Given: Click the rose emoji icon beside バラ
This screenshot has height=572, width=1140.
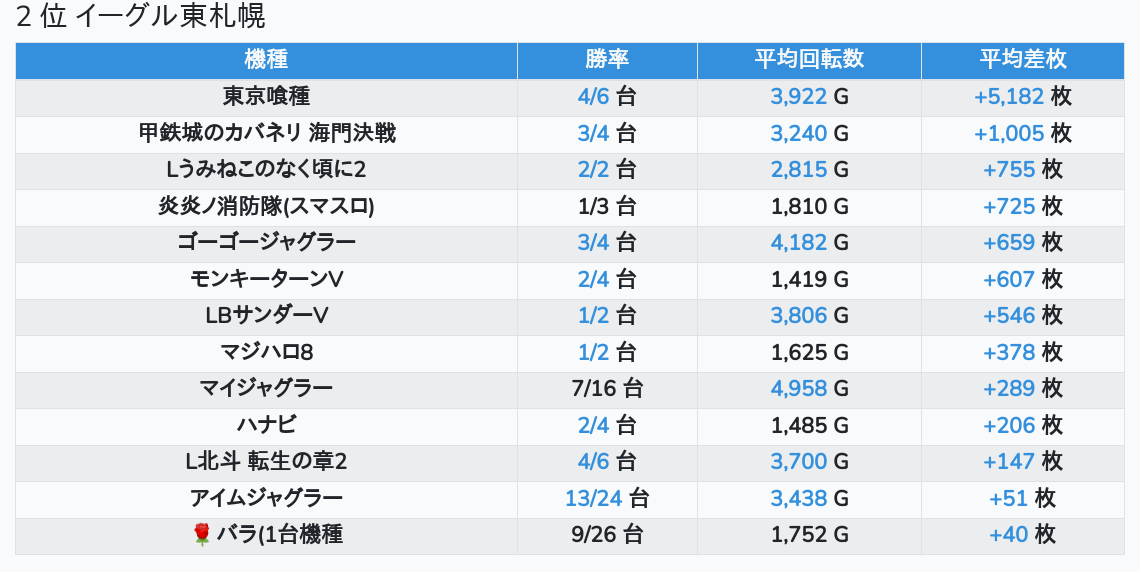Looking at the screenshot, I should pyautogui.click(x=201, y=535).
